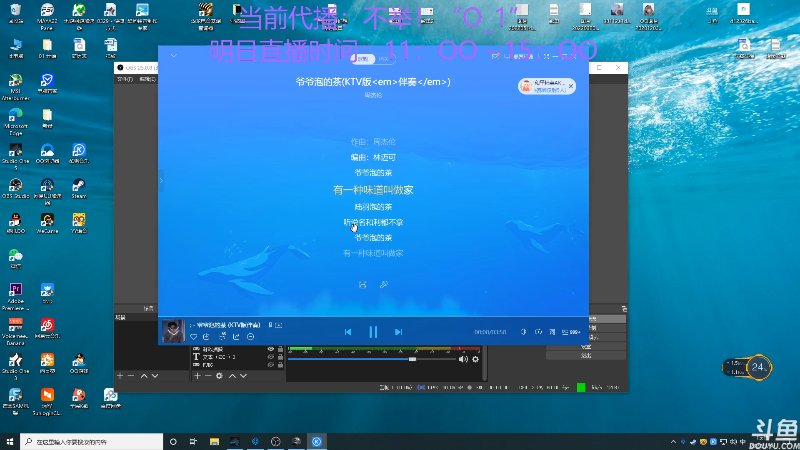Open the OBS Studio desktop shortcut

tap(16, 188)
